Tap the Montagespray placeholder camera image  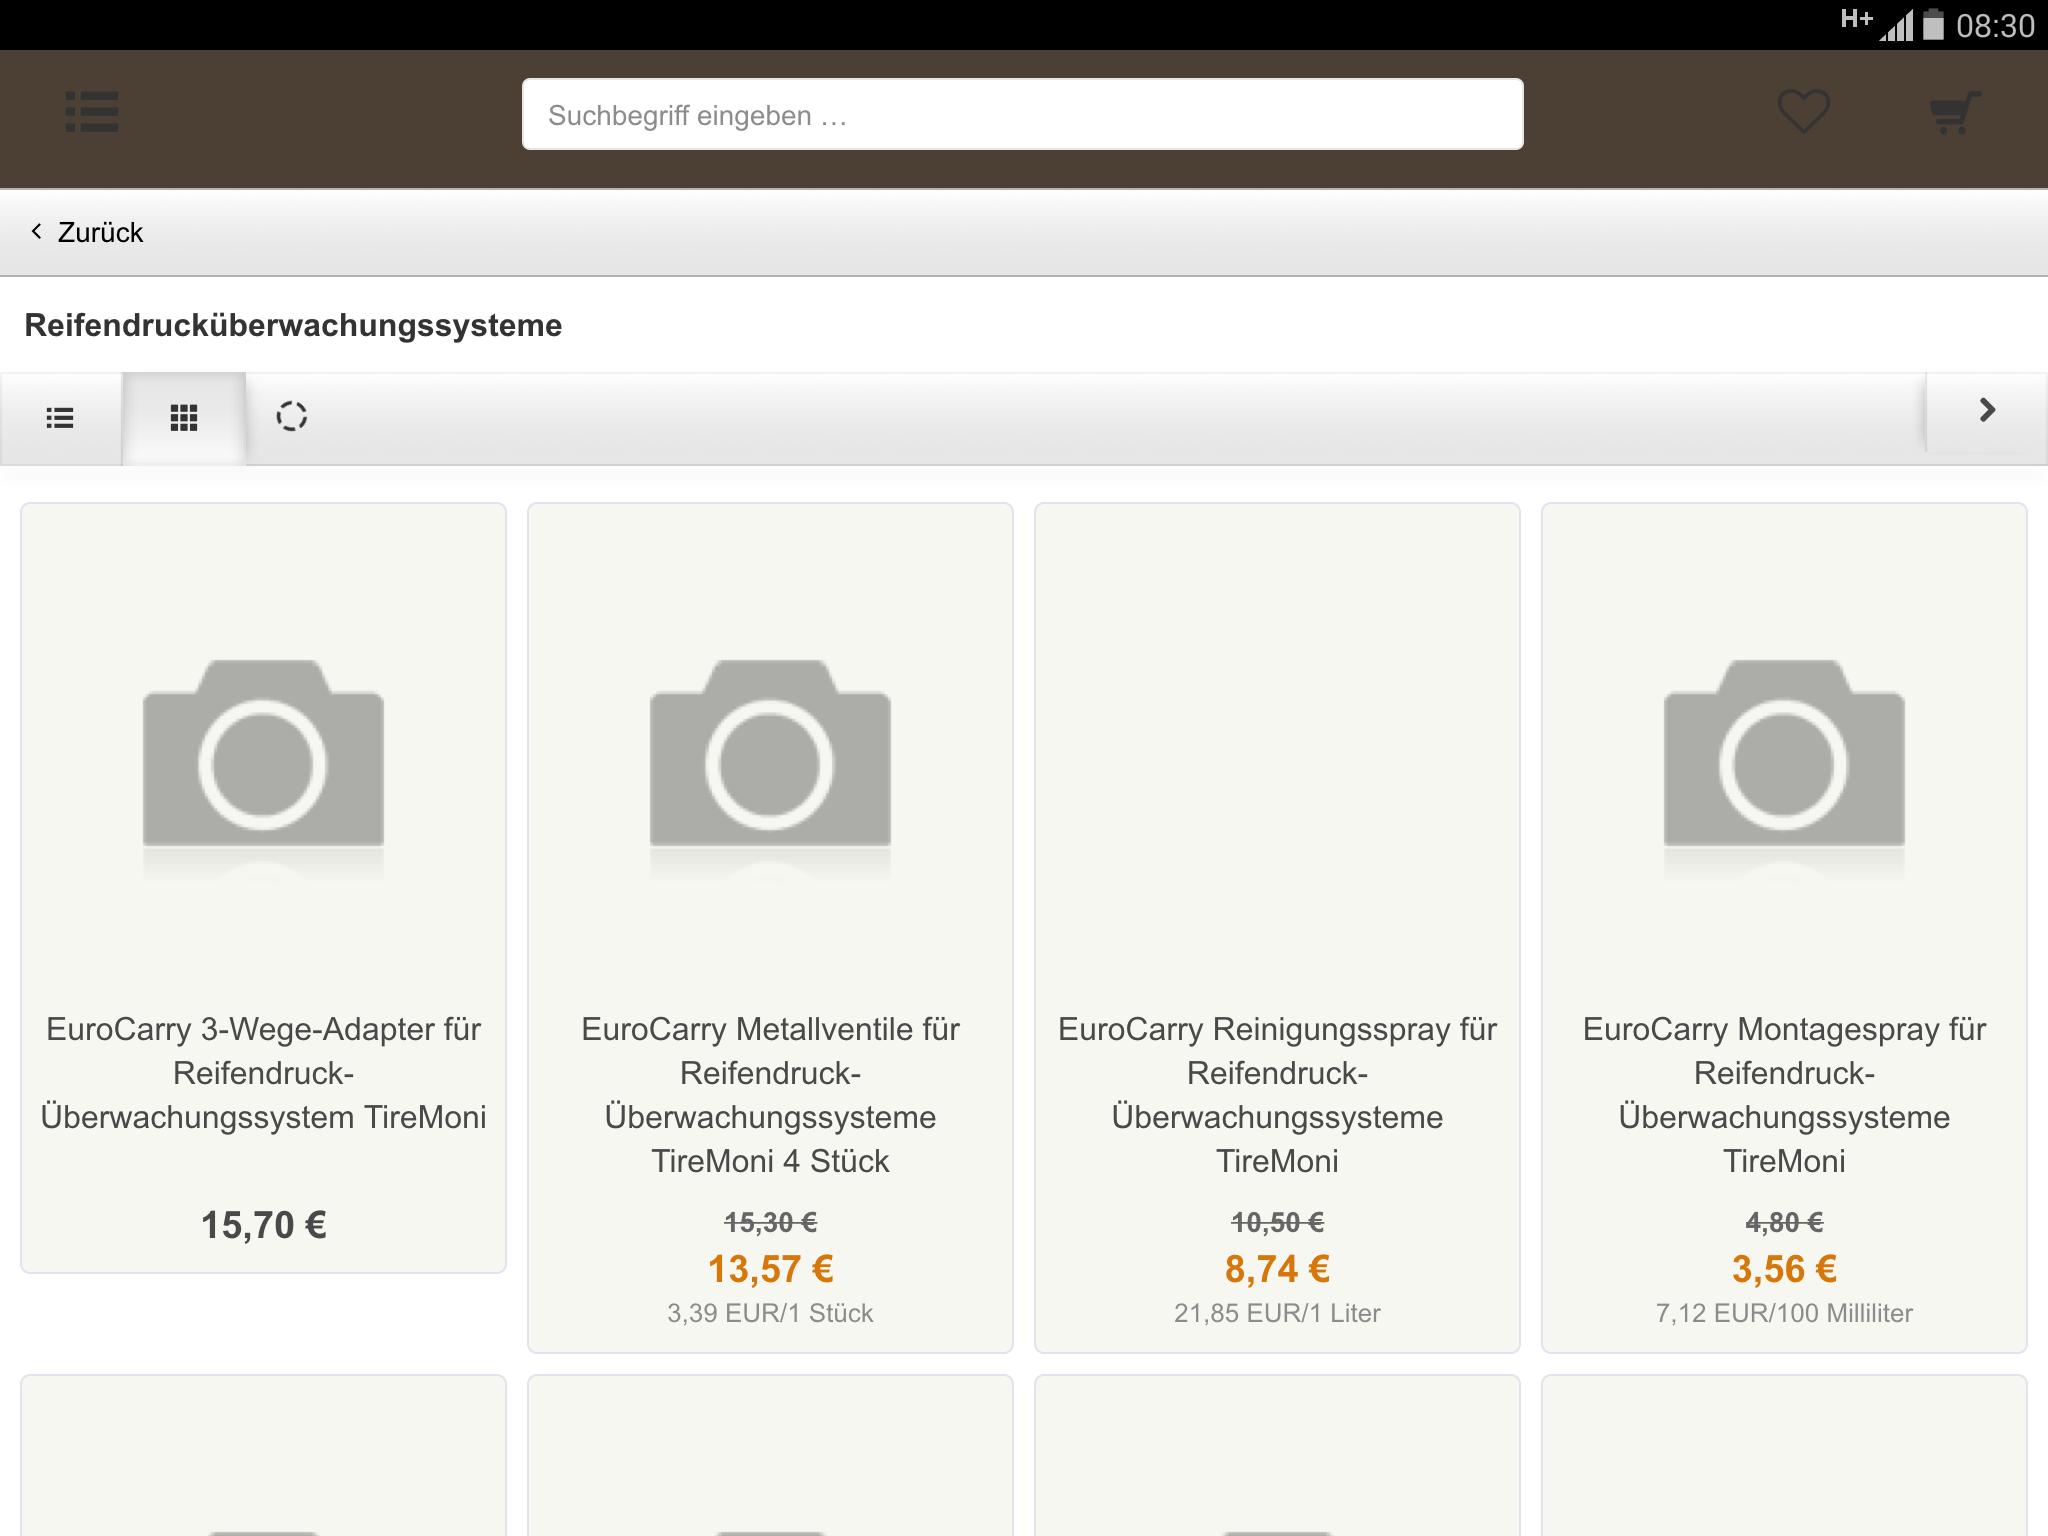click(1784, 765)
